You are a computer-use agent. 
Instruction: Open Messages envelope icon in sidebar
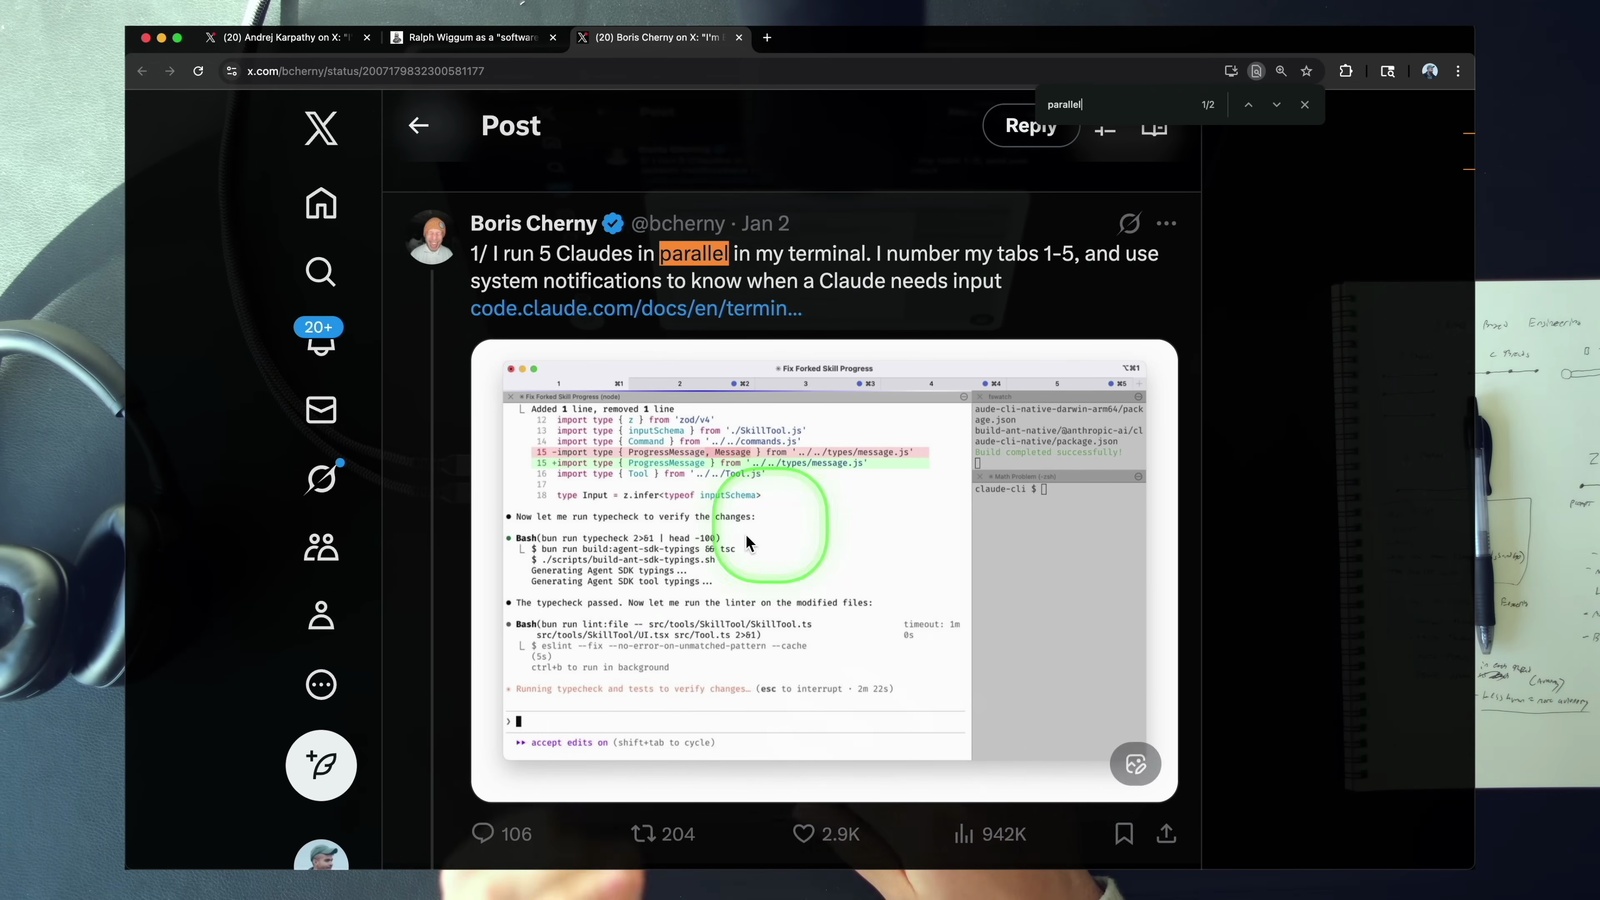(321, 410)
